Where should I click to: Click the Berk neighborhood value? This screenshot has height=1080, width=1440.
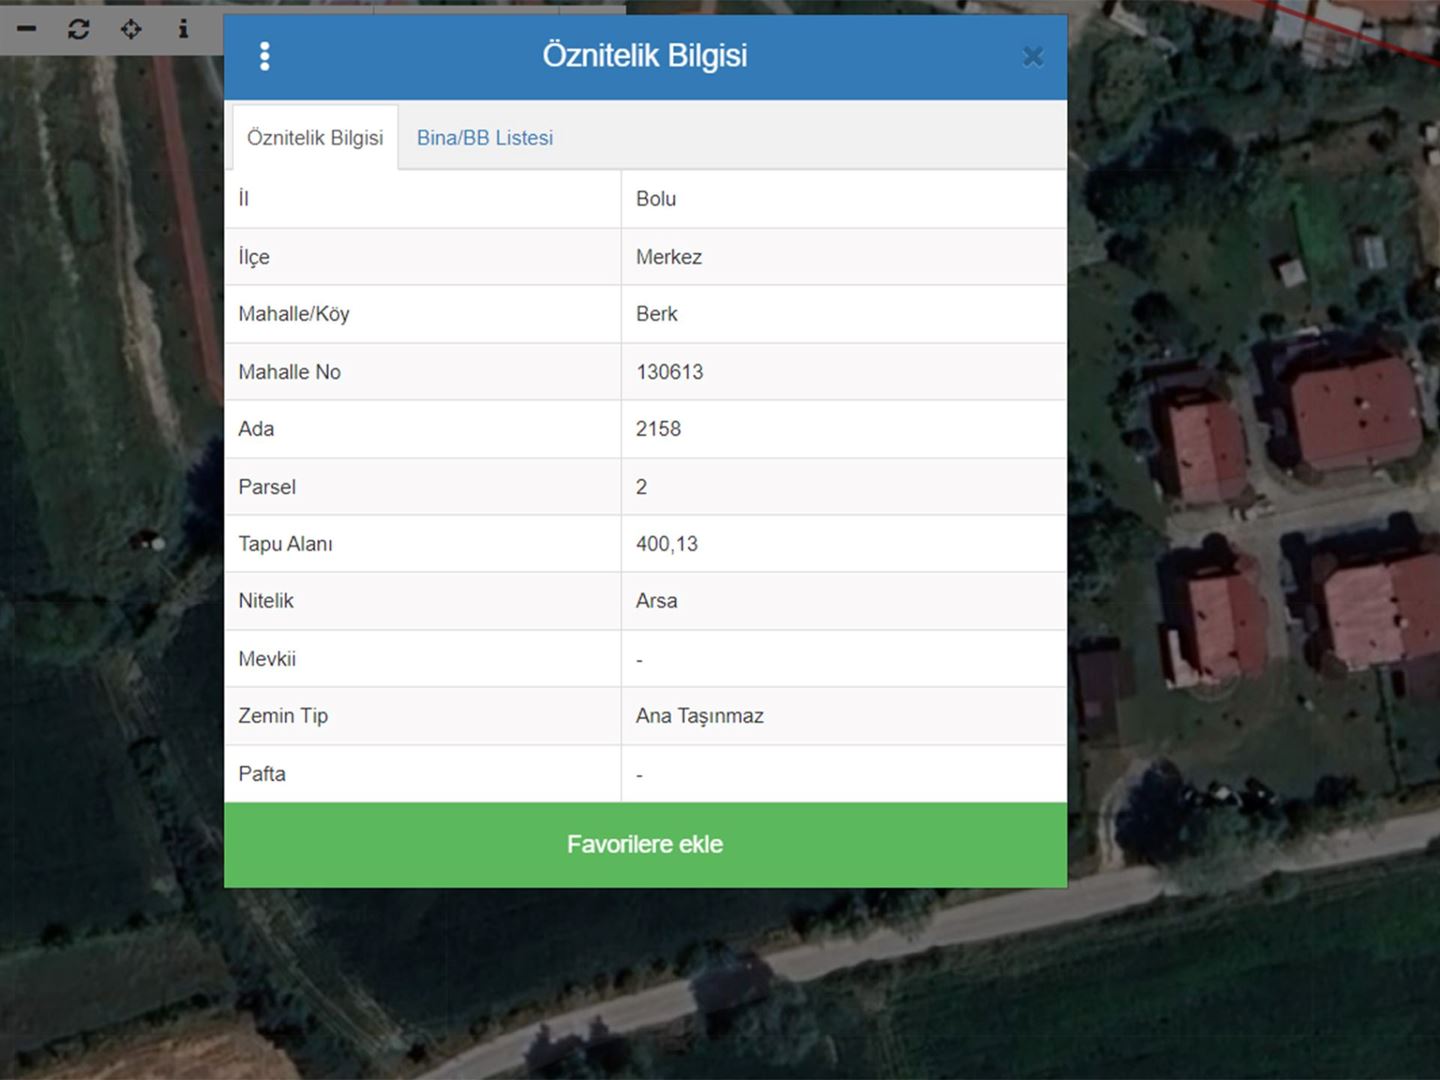tap(657, 314)
